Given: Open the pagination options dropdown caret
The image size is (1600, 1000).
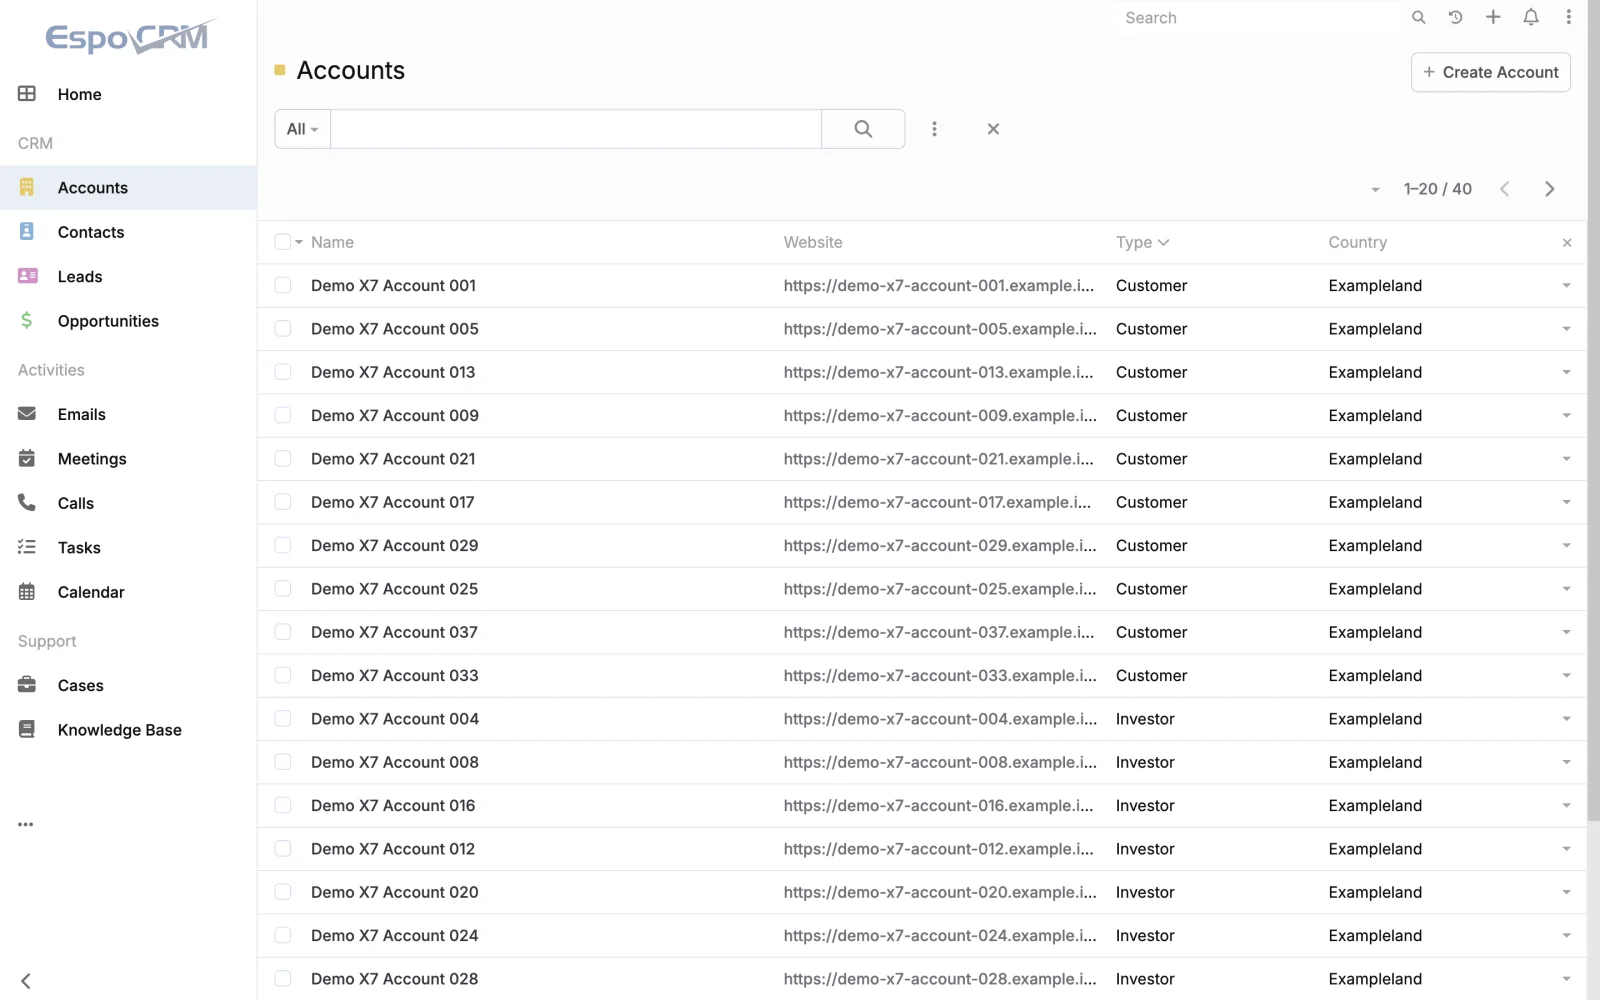Looking at the screenshot, I should 1375,189.
